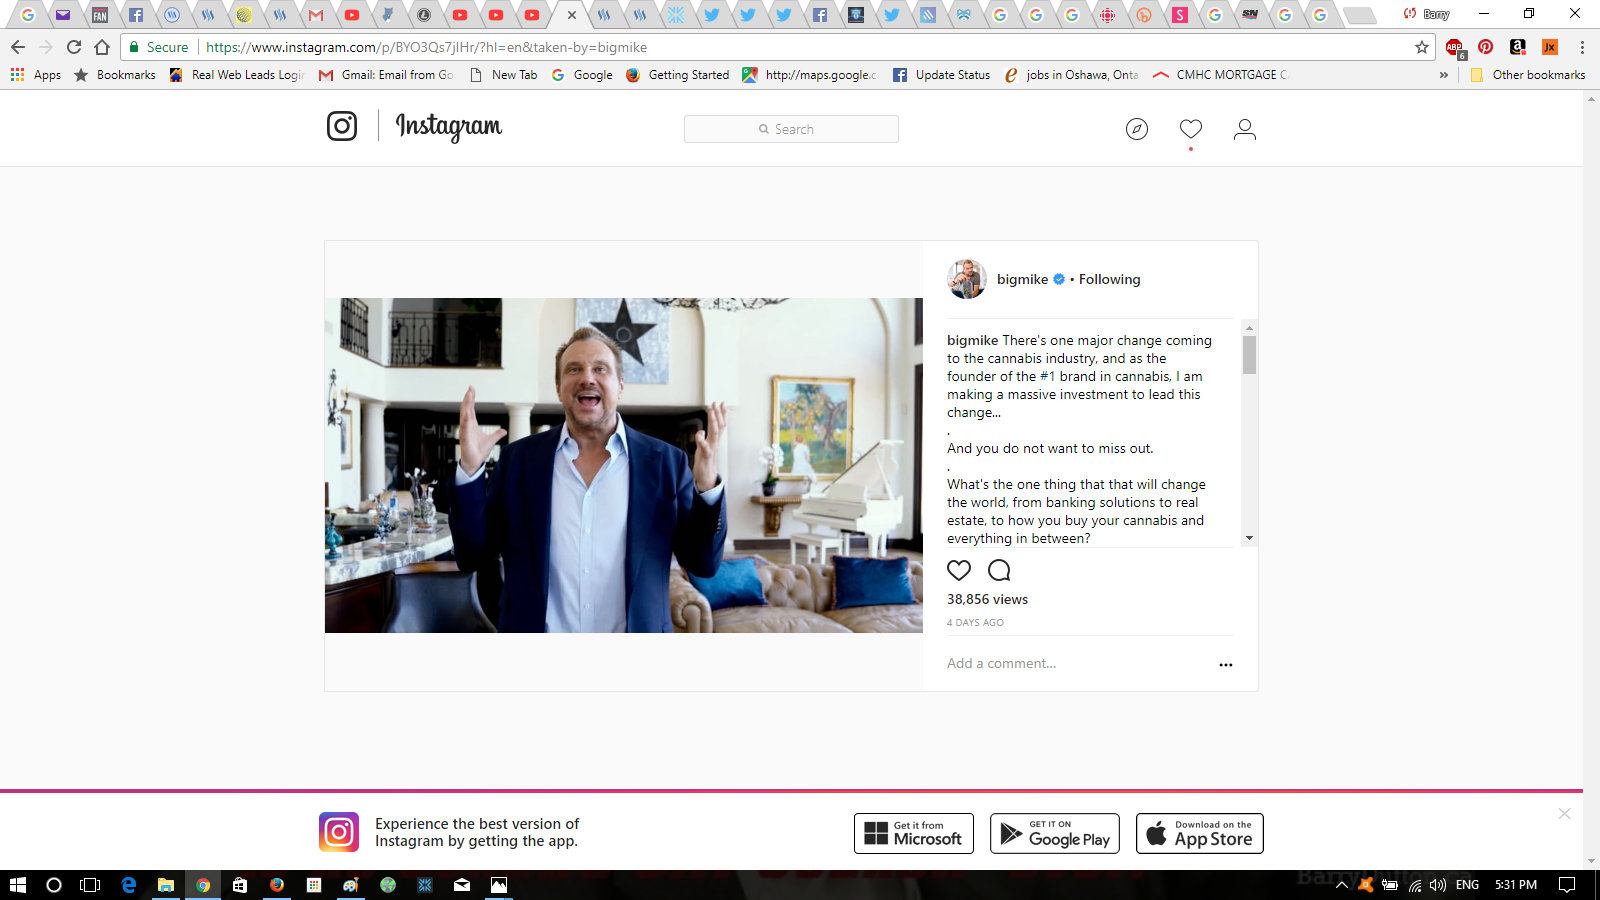Go to the browser home page
This screenshot has width=1600, height=900.
pos(102,47)
